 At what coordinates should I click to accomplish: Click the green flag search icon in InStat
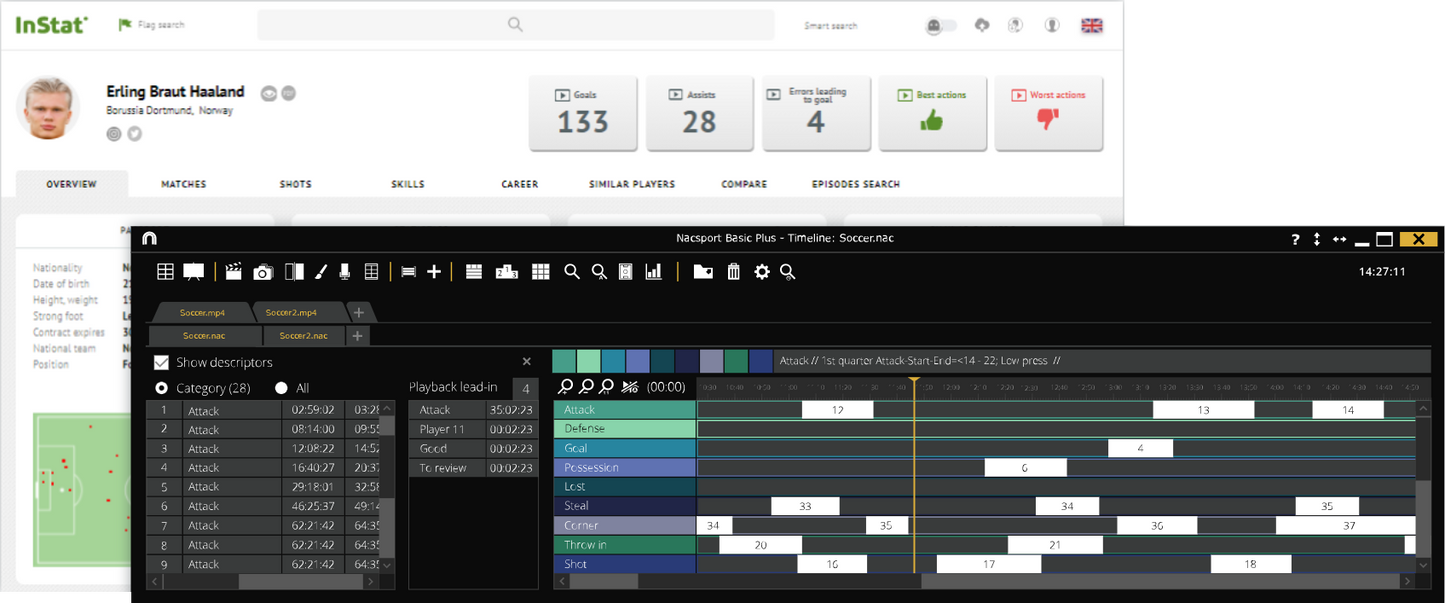pyautogui.click(x=125, y=25)
